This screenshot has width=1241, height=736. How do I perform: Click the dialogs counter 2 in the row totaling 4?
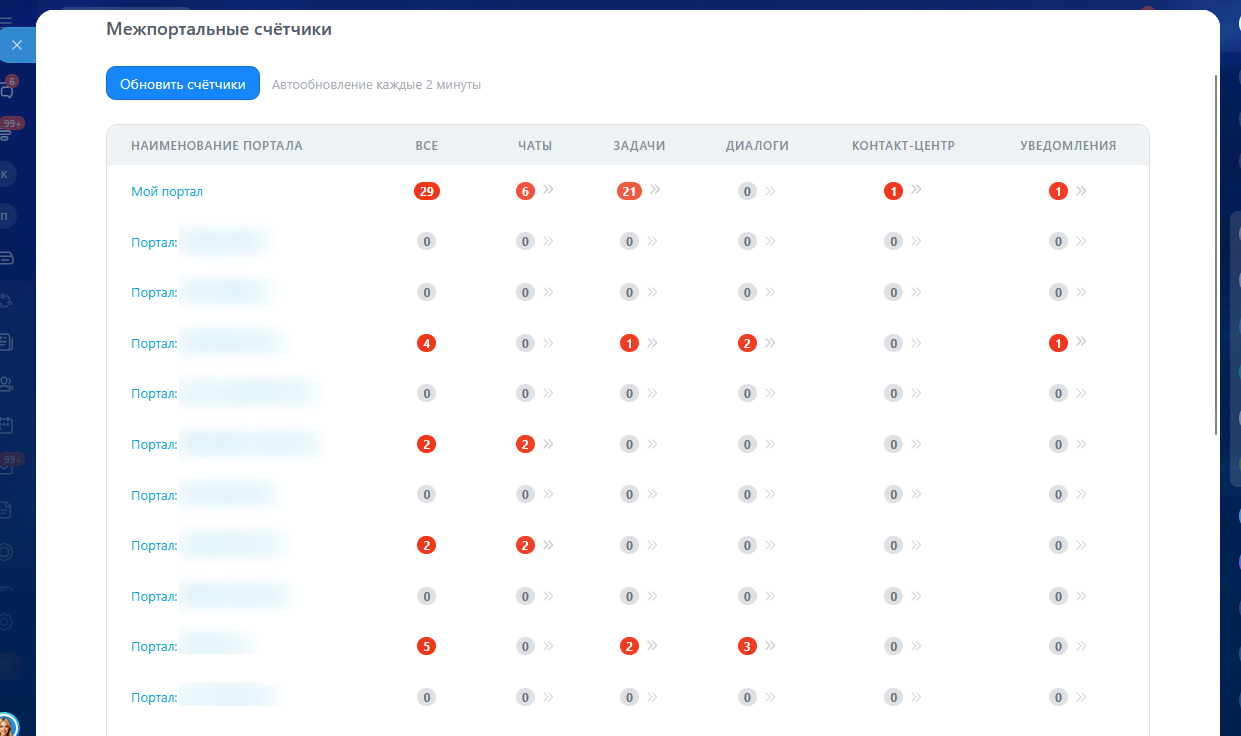747,343
